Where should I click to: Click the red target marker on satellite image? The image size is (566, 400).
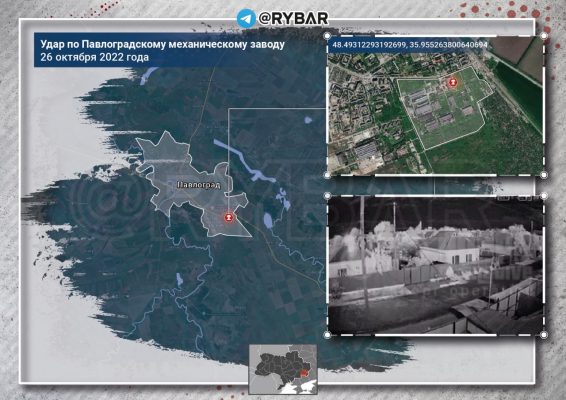[452, 83]
